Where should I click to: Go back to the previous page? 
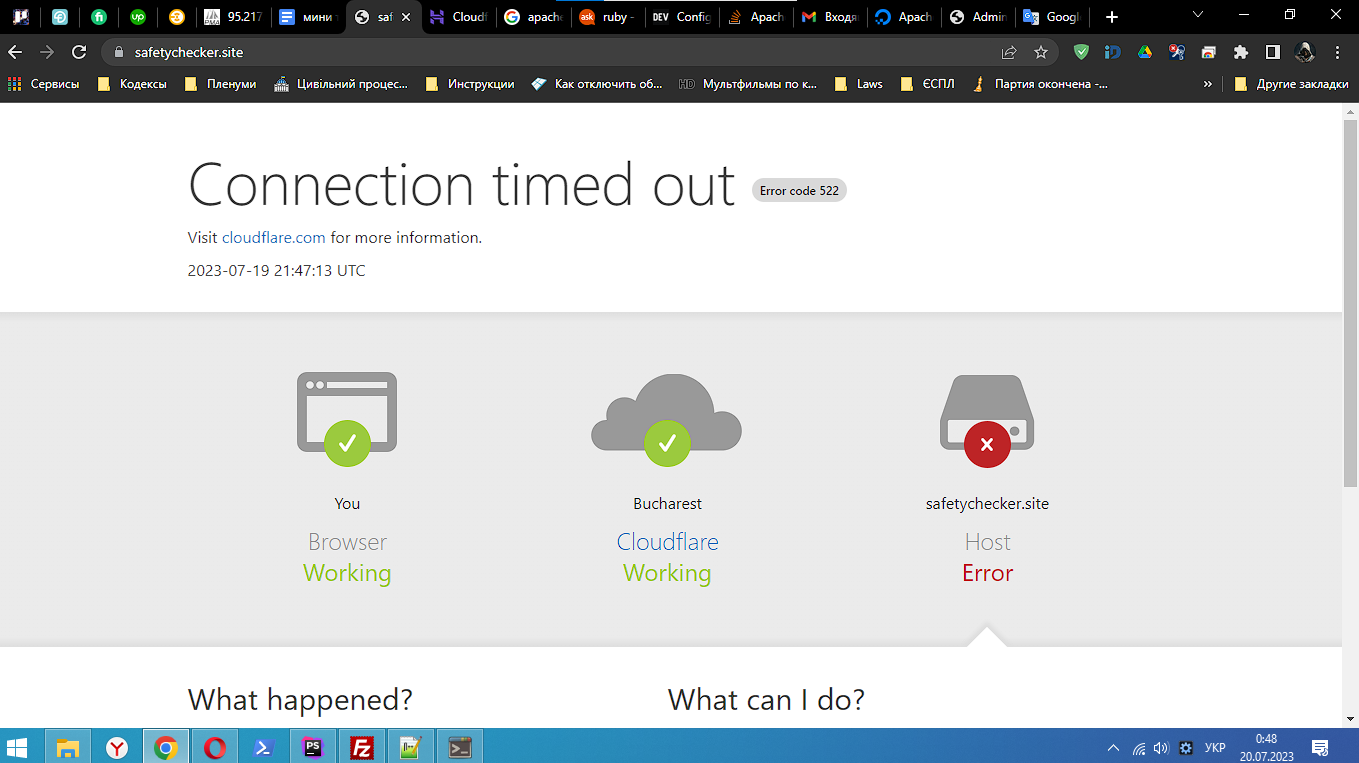coord(15,52)
